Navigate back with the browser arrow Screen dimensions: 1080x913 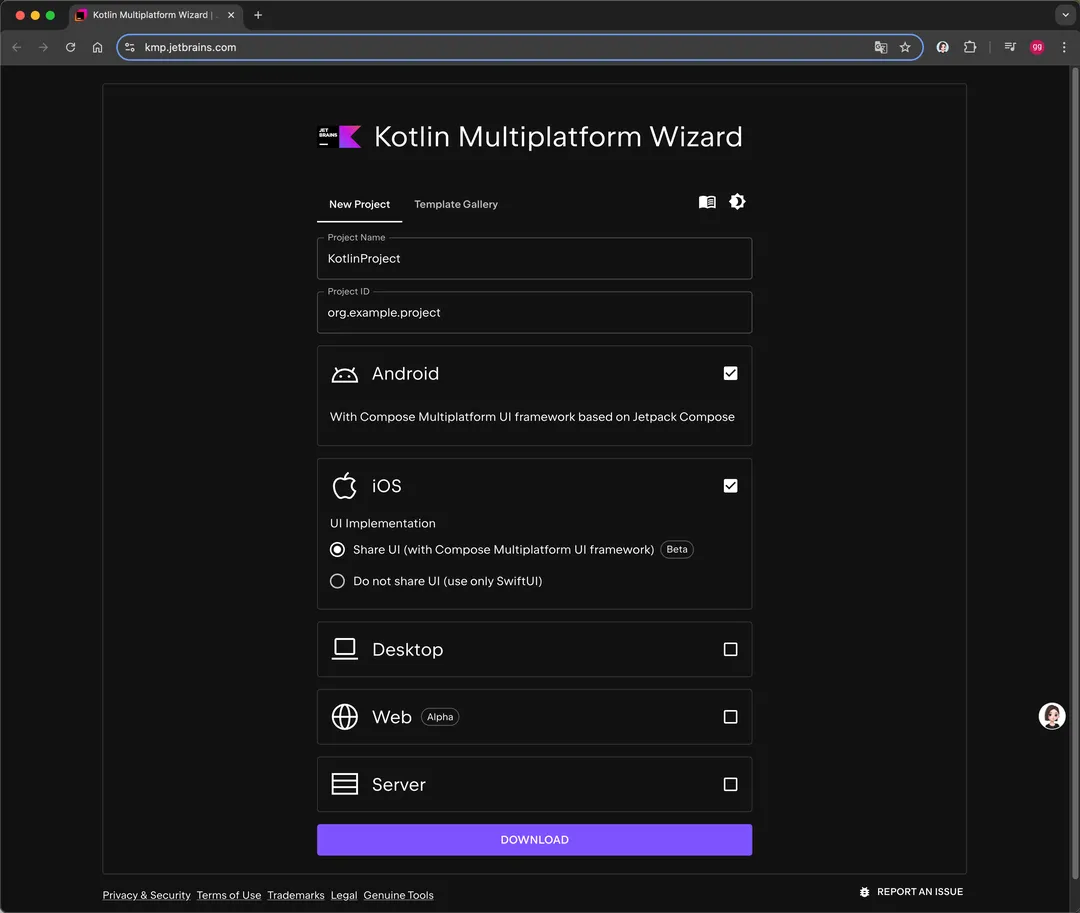(17, 47)
